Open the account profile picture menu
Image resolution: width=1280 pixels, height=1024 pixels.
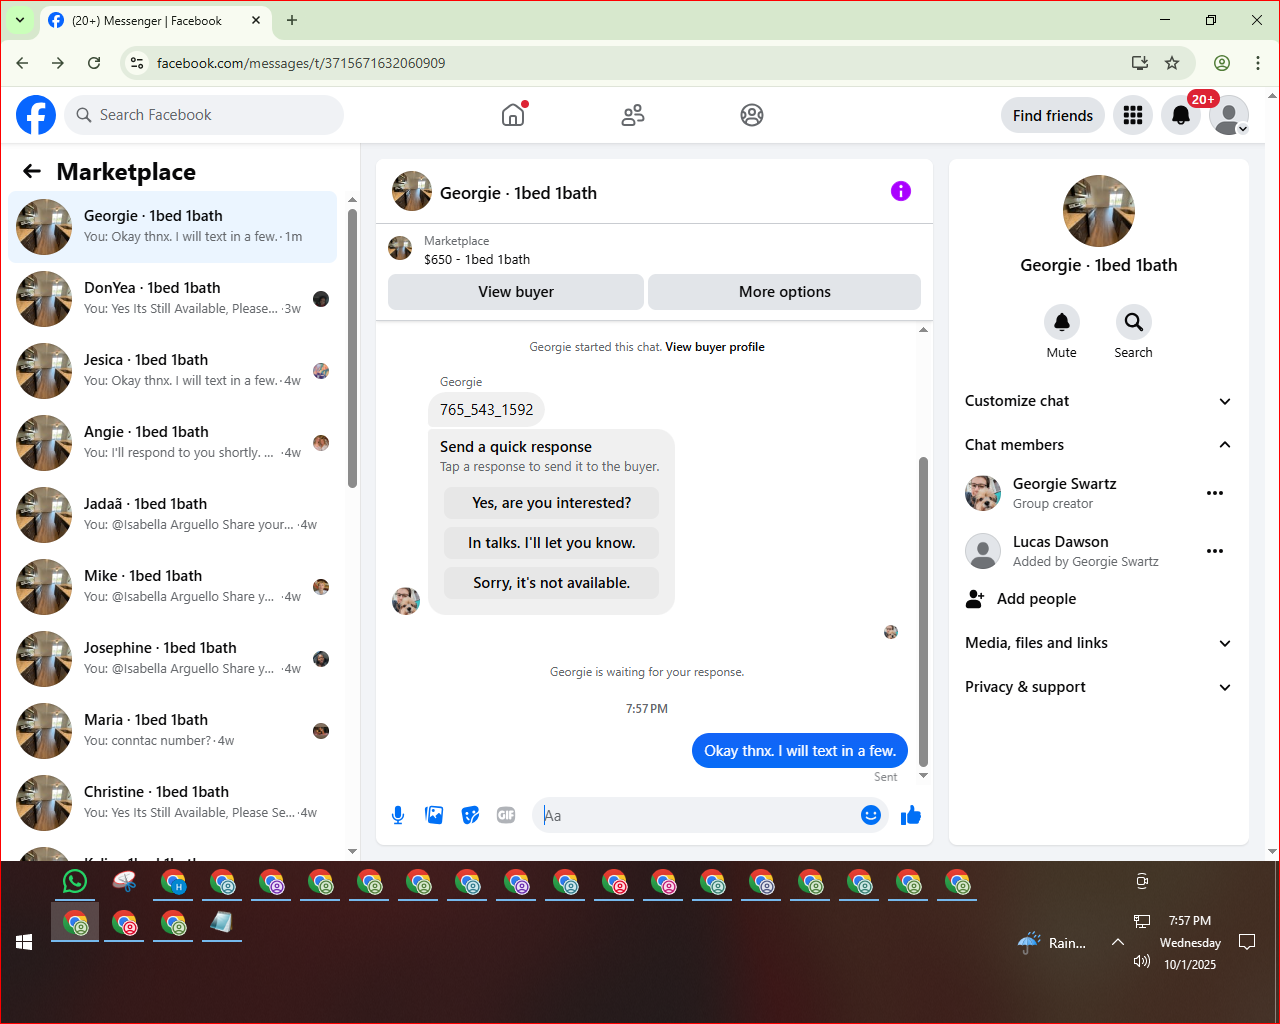1229,115
